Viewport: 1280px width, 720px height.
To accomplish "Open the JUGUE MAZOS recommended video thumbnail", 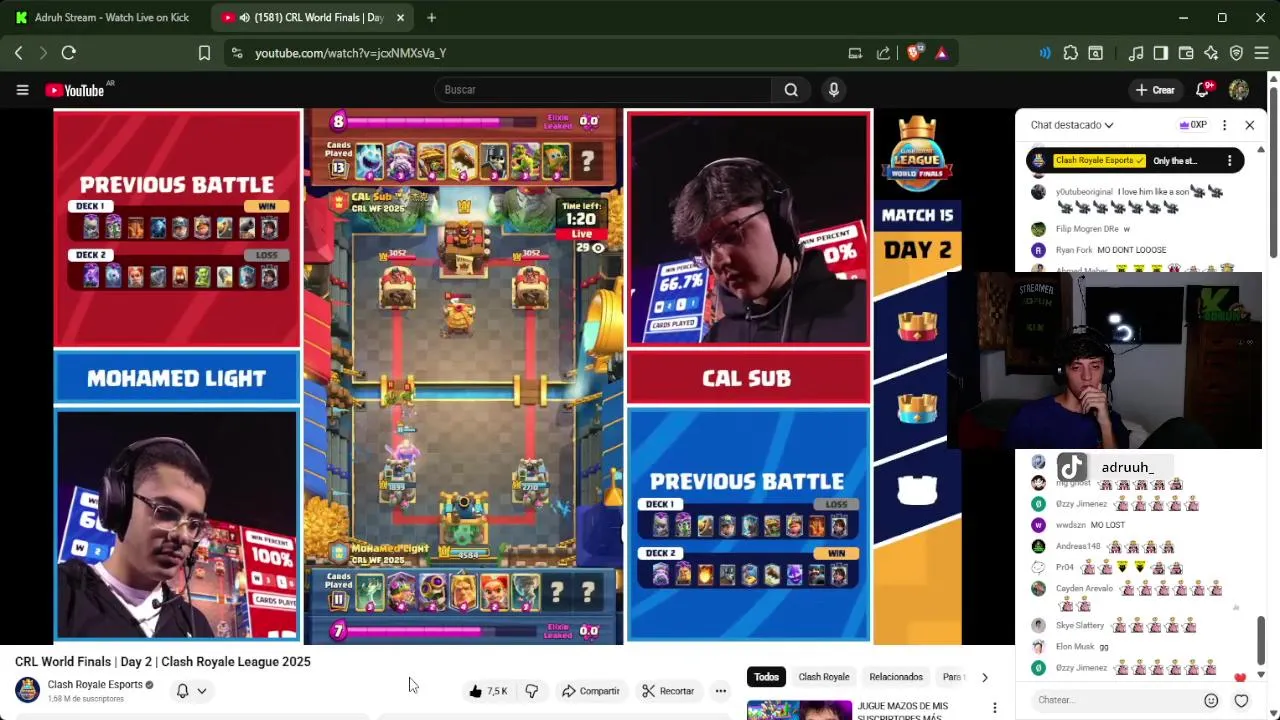I will click(799, 710).
